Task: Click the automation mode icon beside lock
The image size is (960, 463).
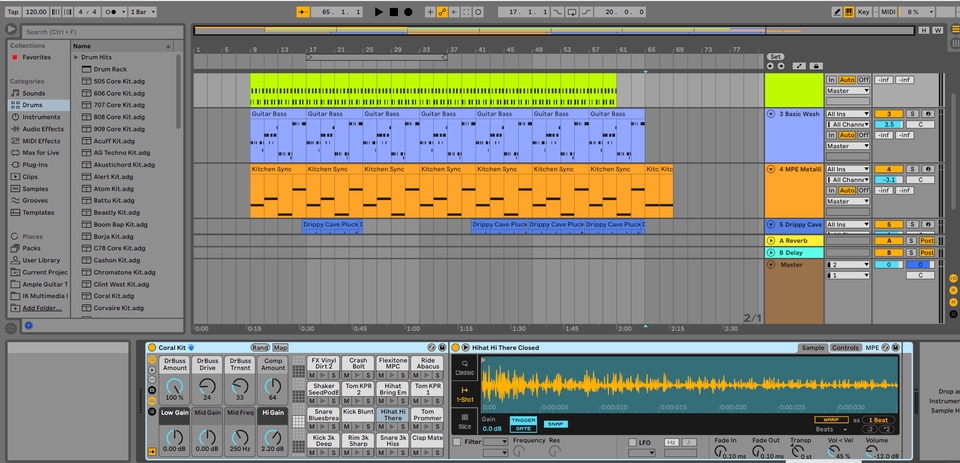Action: [800, 66]
